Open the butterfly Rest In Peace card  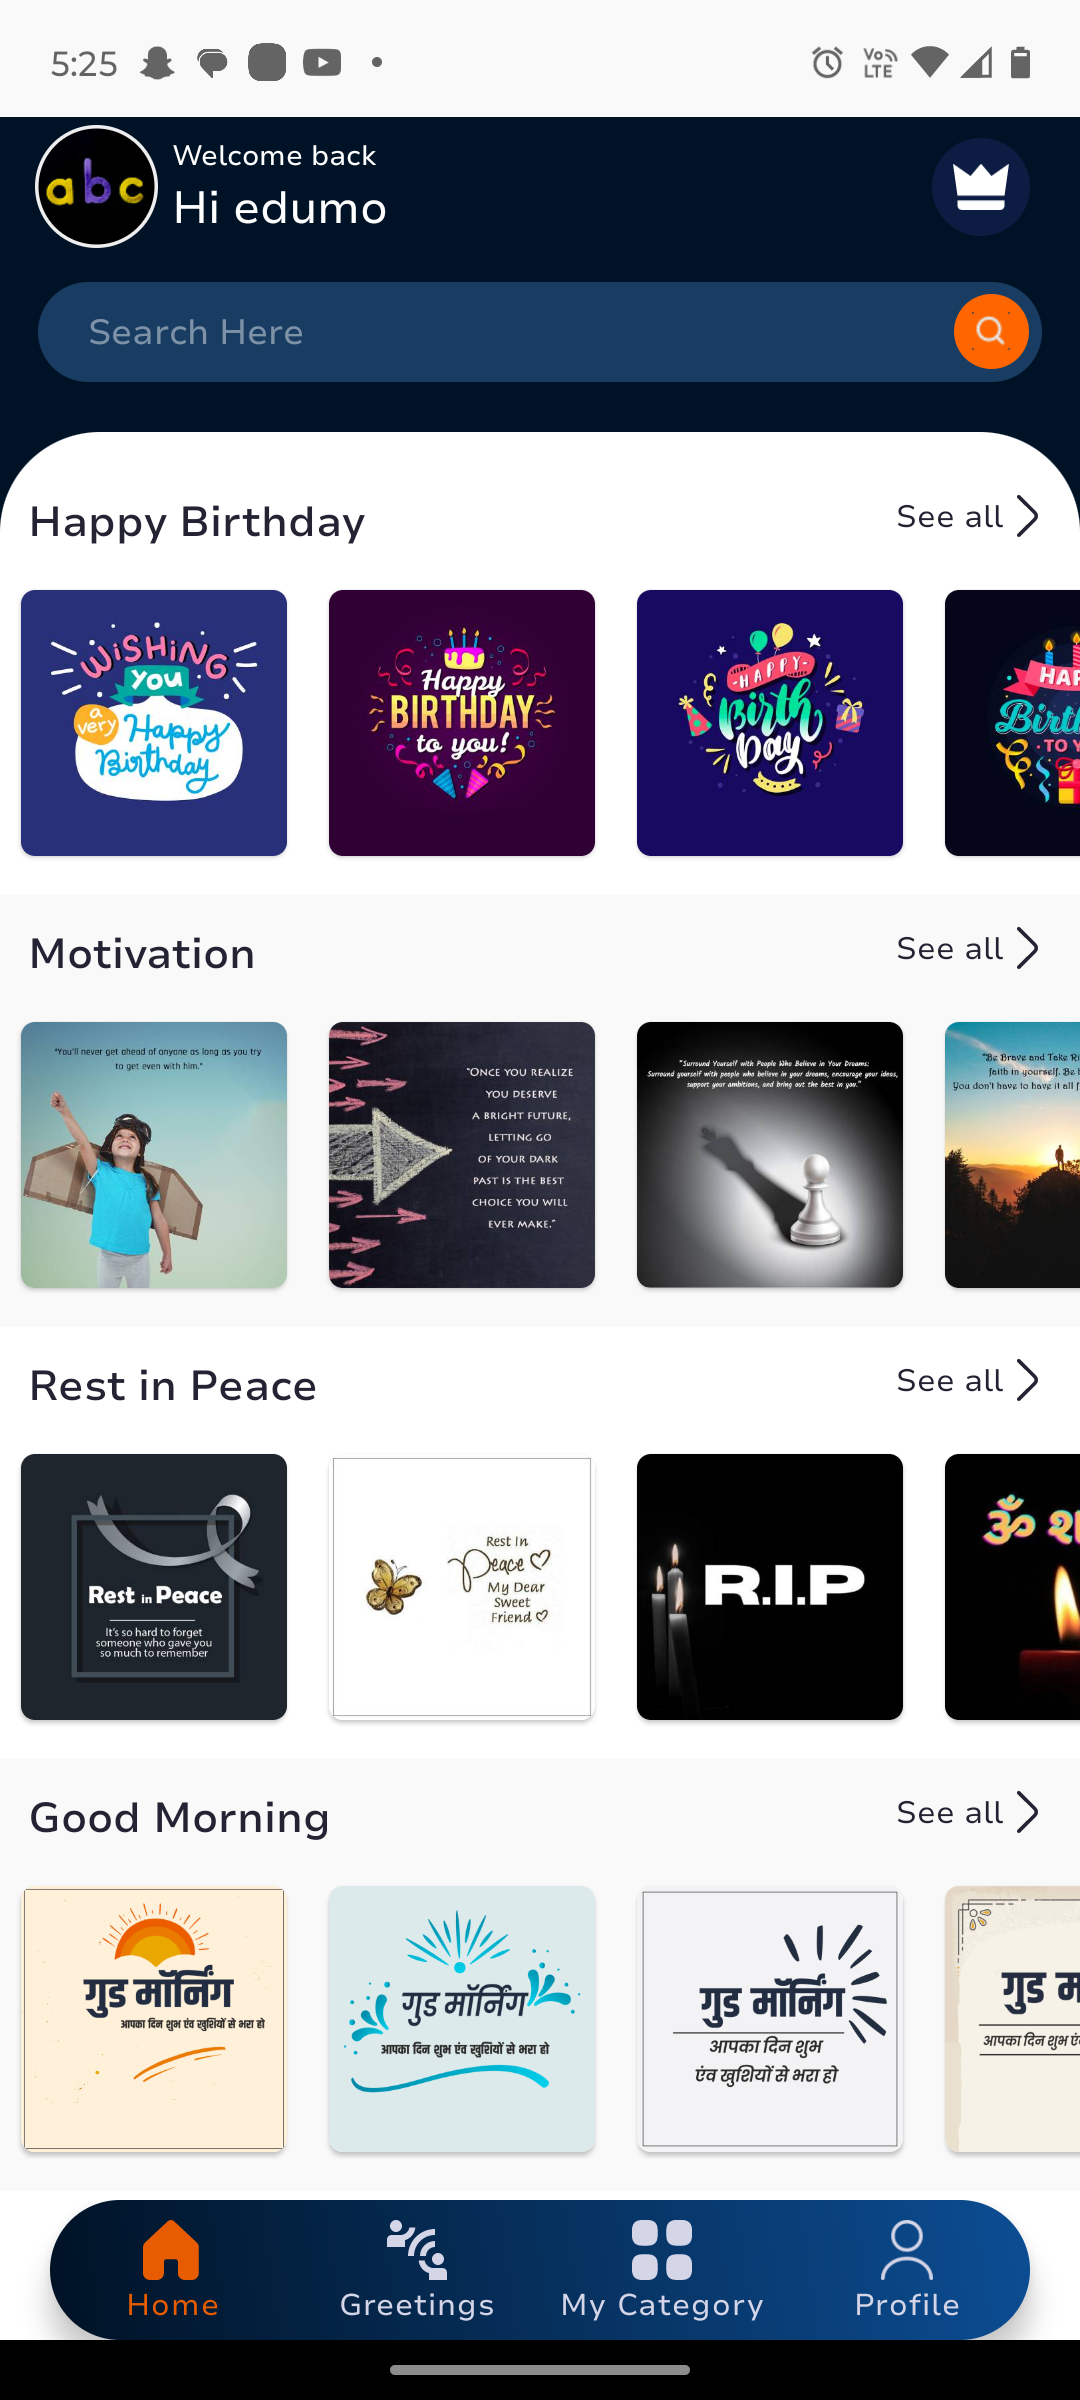coord(462,1587)
